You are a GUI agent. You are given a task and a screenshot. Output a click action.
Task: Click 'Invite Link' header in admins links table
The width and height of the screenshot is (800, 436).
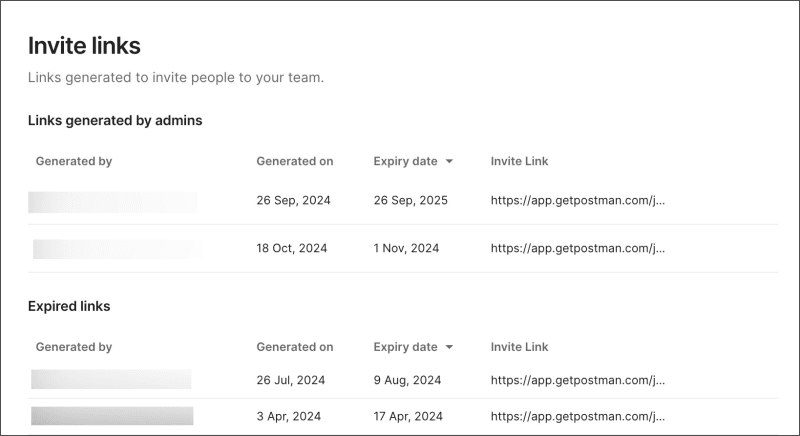pos(519,161)
